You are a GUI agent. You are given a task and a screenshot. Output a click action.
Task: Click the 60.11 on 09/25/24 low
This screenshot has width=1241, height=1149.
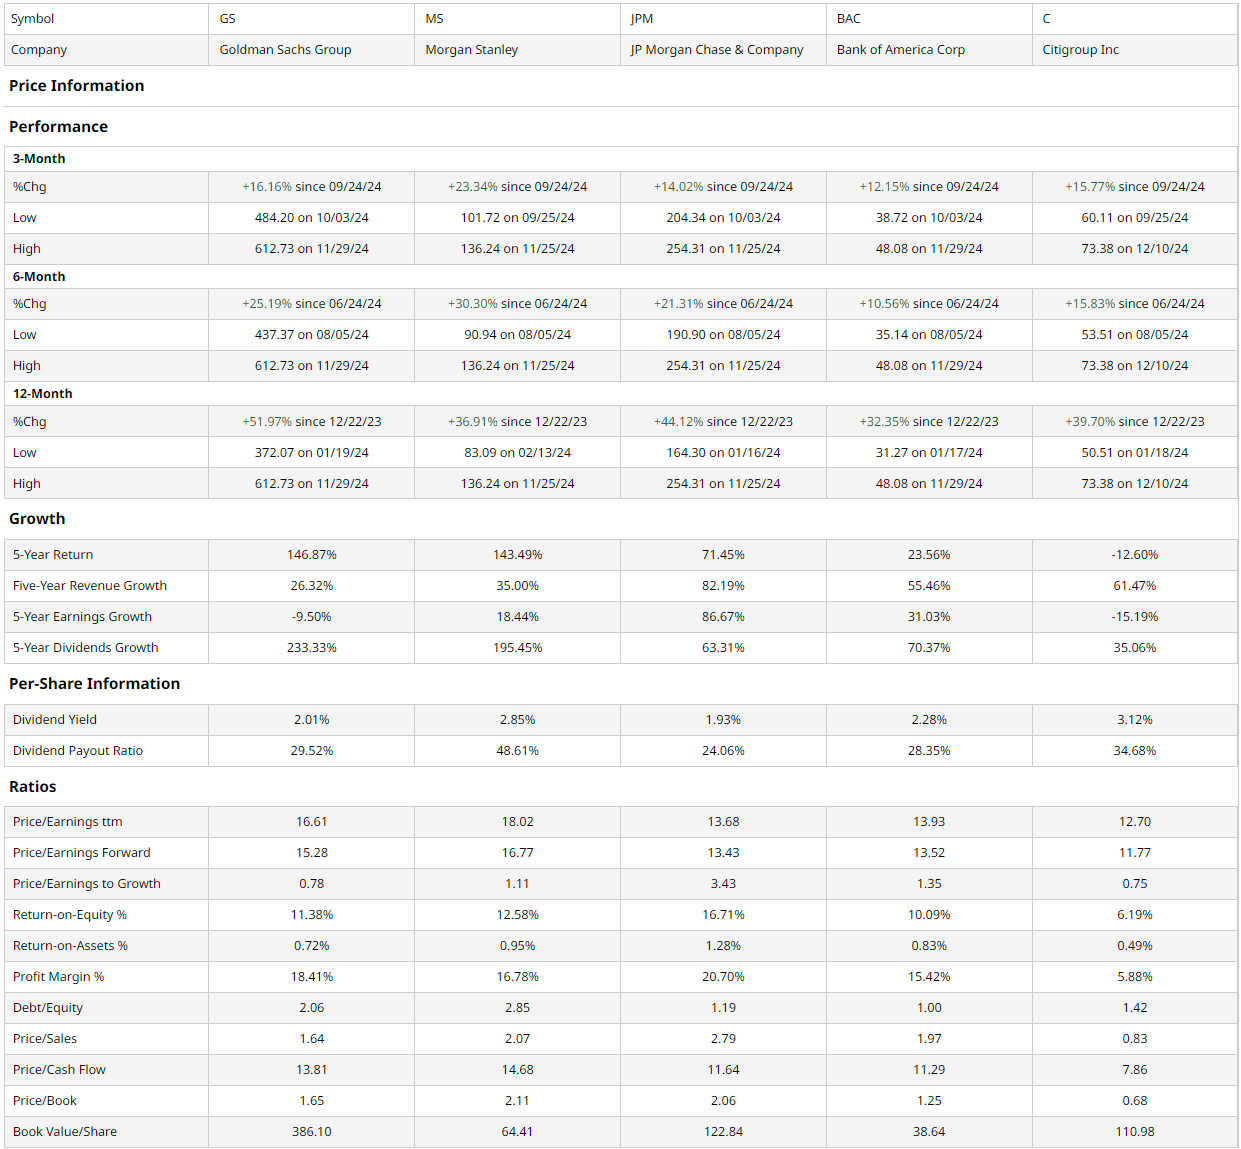pyautogui.click(x=1135, y=218)
